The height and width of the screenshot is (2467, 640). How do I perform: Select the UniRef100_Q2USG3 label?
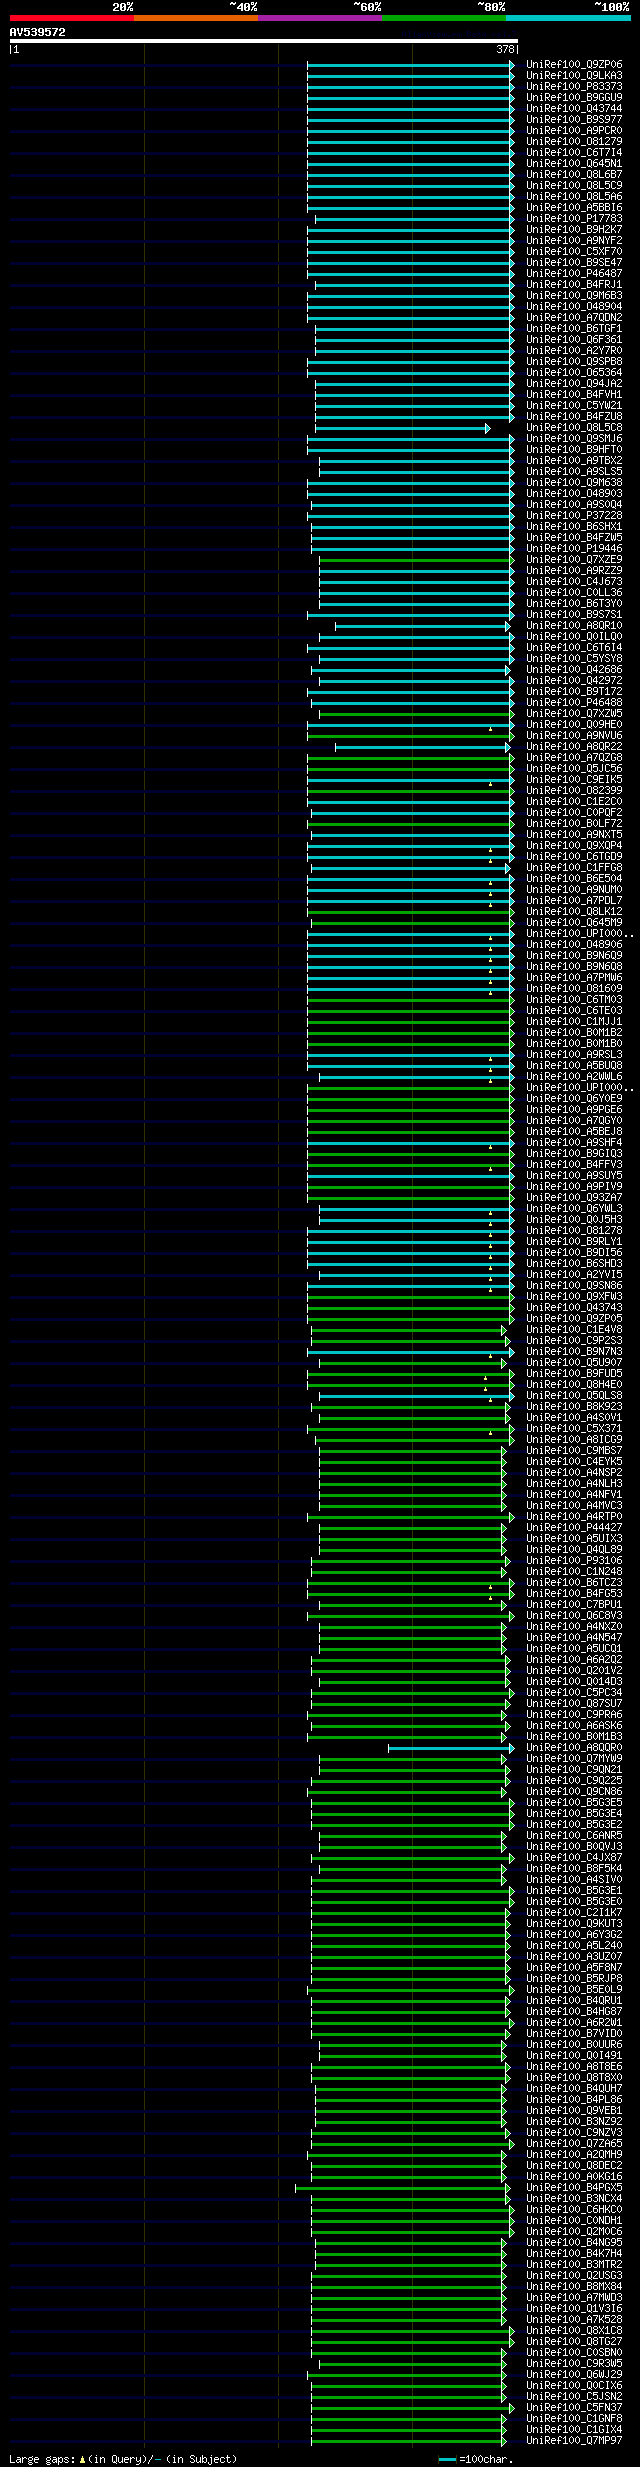[x=574, y=2276]
